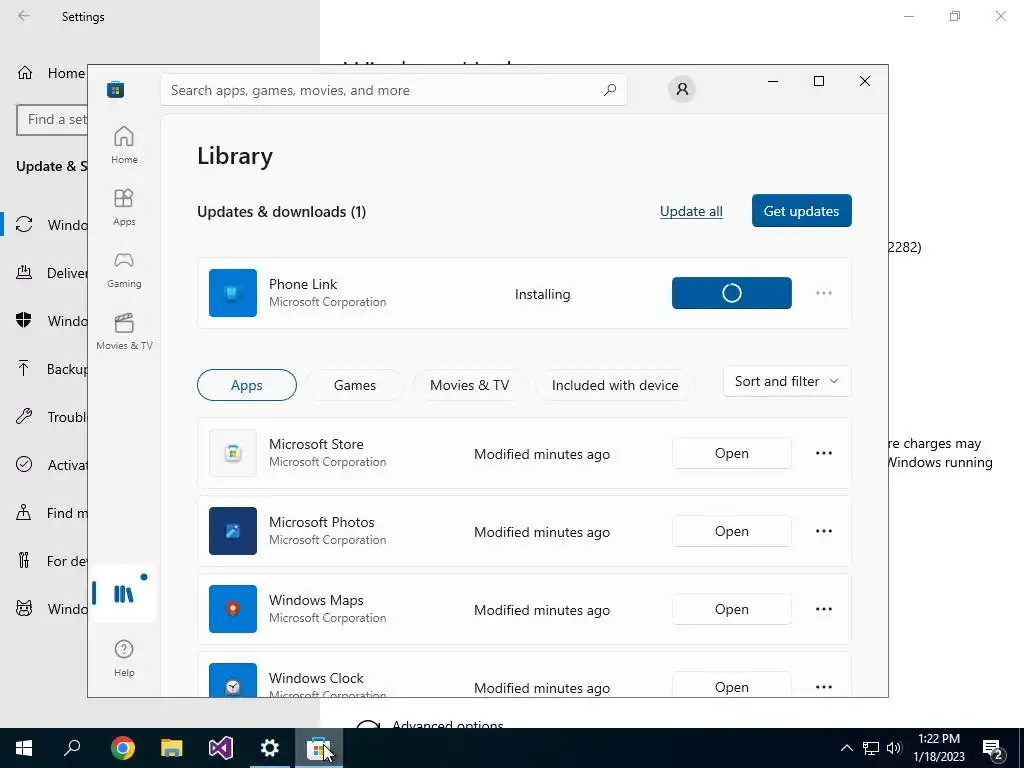1024x768 pixels.
Task: Open Visual Studio from taskbar
Action: point(221,748)
